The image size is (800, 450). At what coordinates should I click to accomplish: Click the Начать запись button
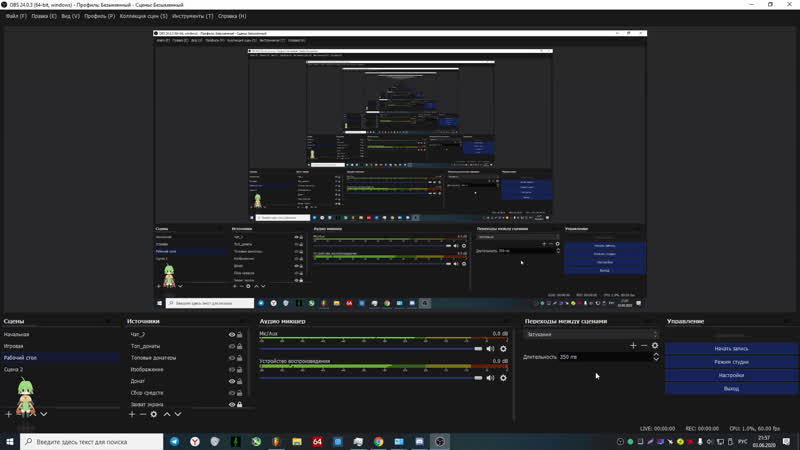click(731, 348)
